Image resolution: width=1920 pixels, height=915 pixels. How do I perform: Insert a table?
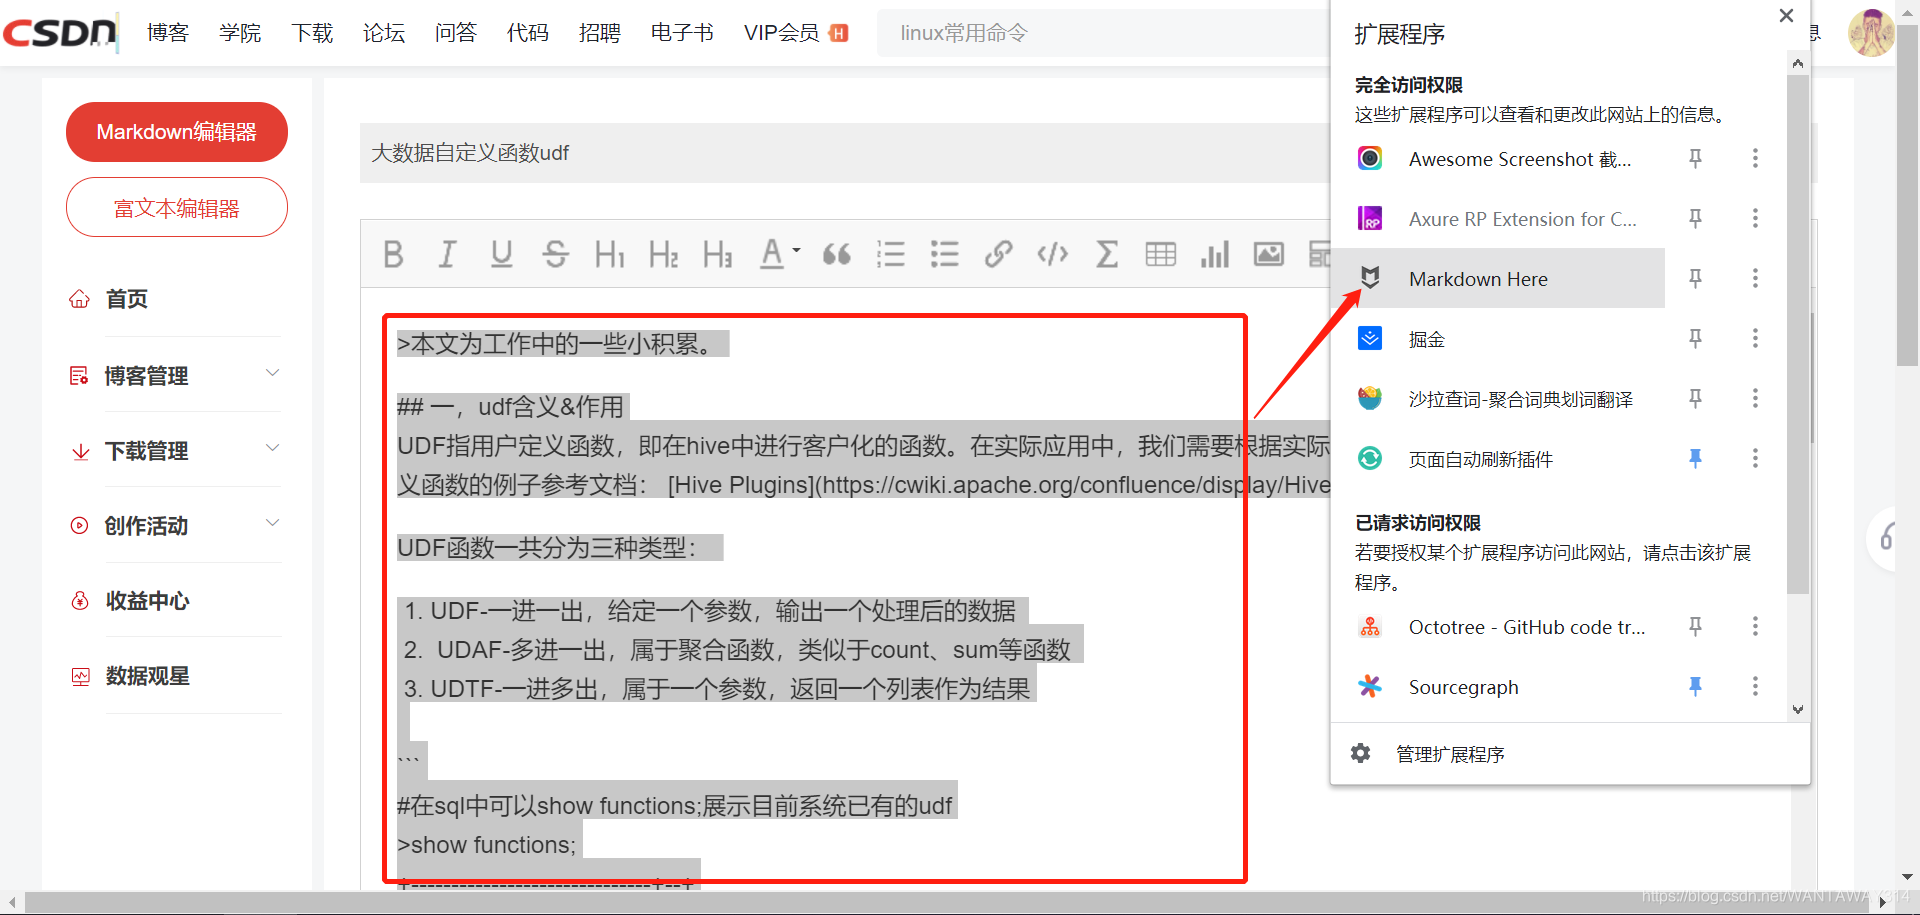click(1161, 254)
